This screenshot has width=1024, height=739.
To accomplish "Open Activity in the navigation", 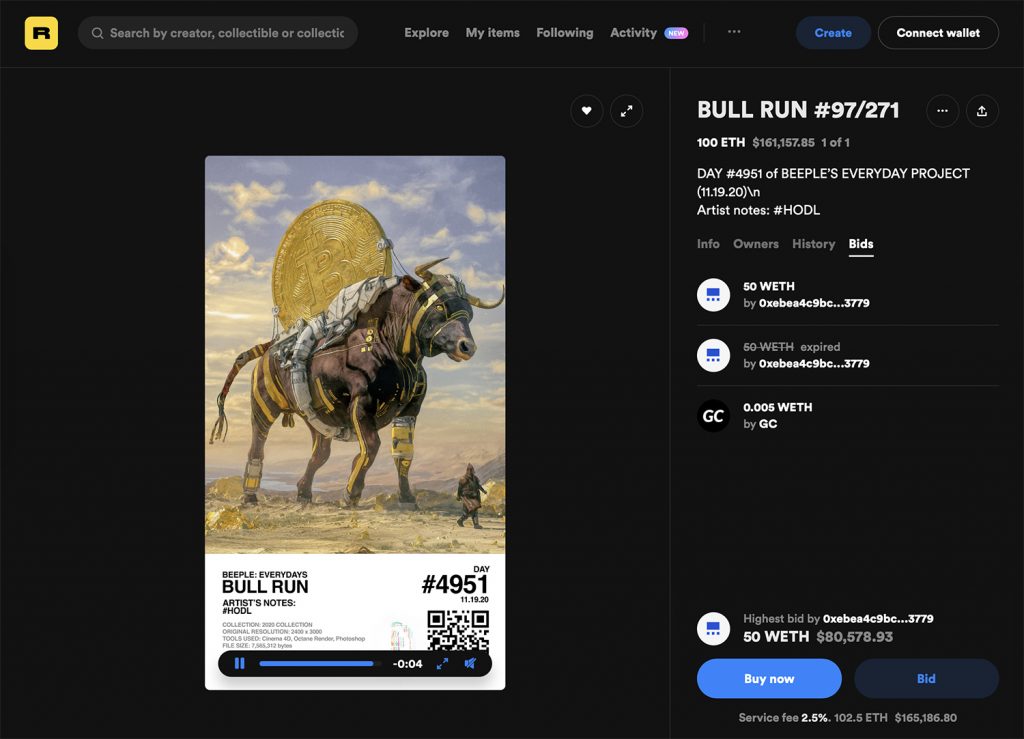I will (x=633, y=33).
